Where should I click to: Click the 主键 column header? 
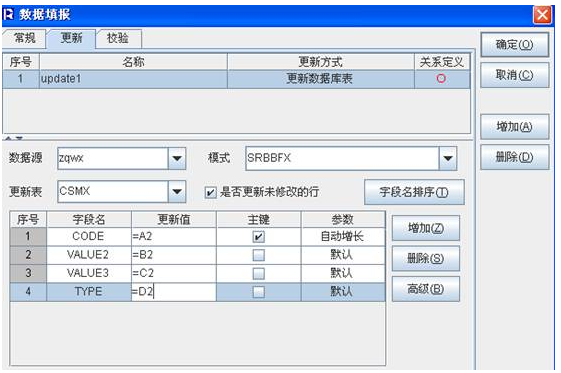[258, 219]
